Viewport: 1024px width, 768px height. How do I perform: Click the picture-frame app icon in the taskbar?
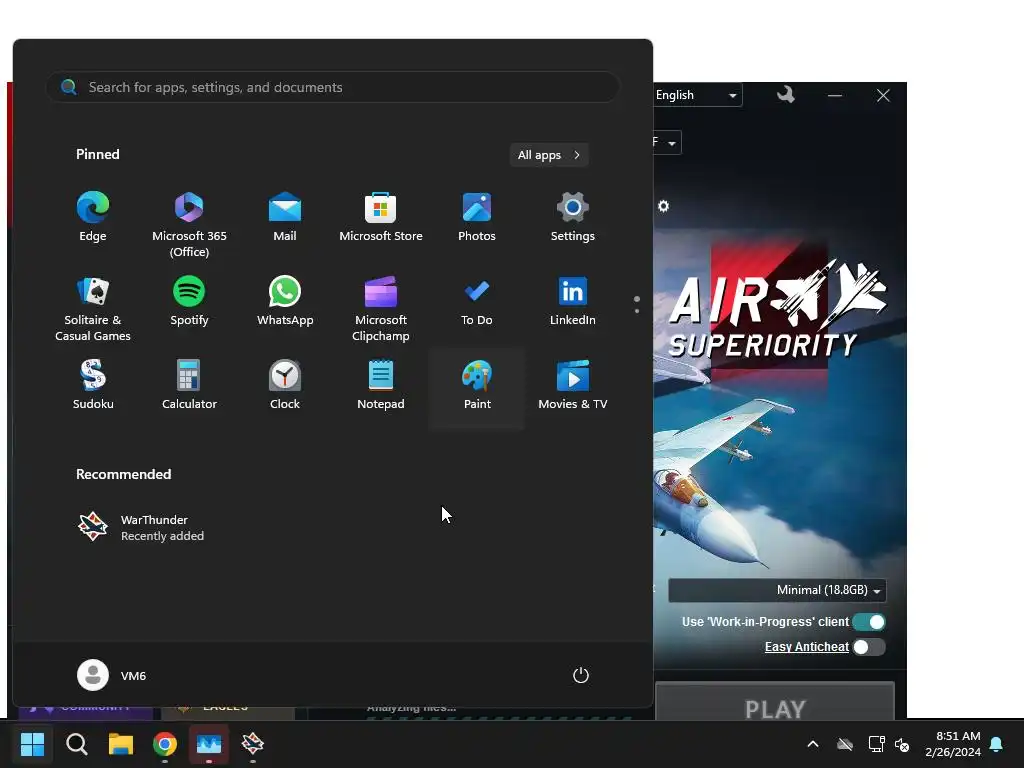[209, 744]
